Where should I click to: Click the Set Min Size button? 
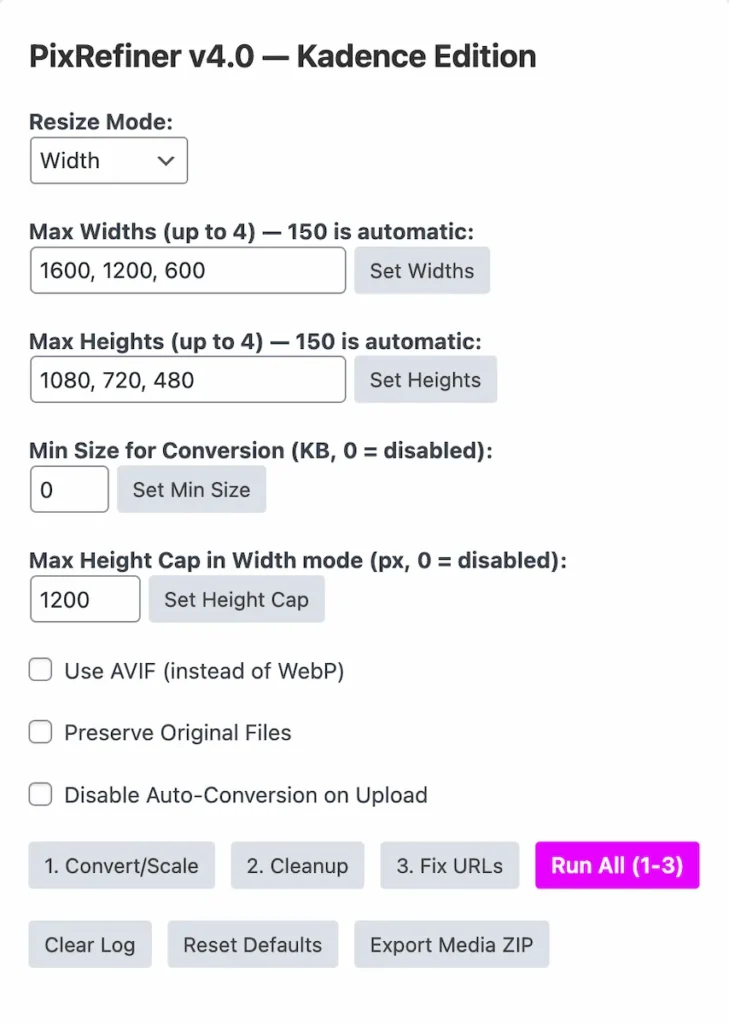point(191,490)
